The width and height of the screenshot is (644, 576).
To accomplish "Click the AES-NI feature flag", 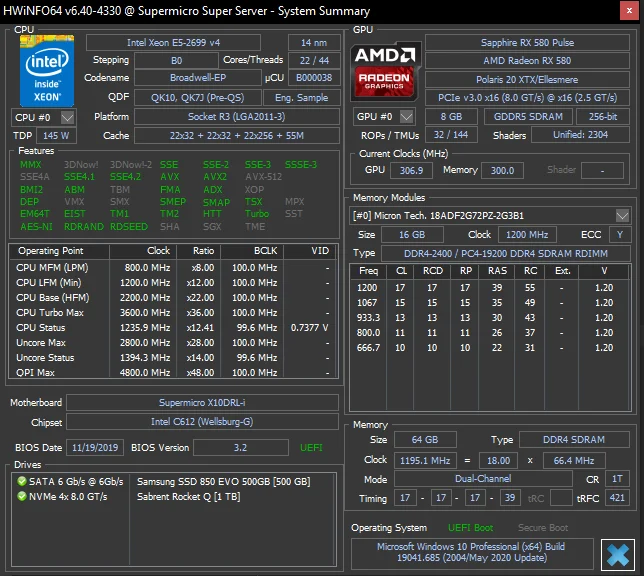I will (37, 227).
